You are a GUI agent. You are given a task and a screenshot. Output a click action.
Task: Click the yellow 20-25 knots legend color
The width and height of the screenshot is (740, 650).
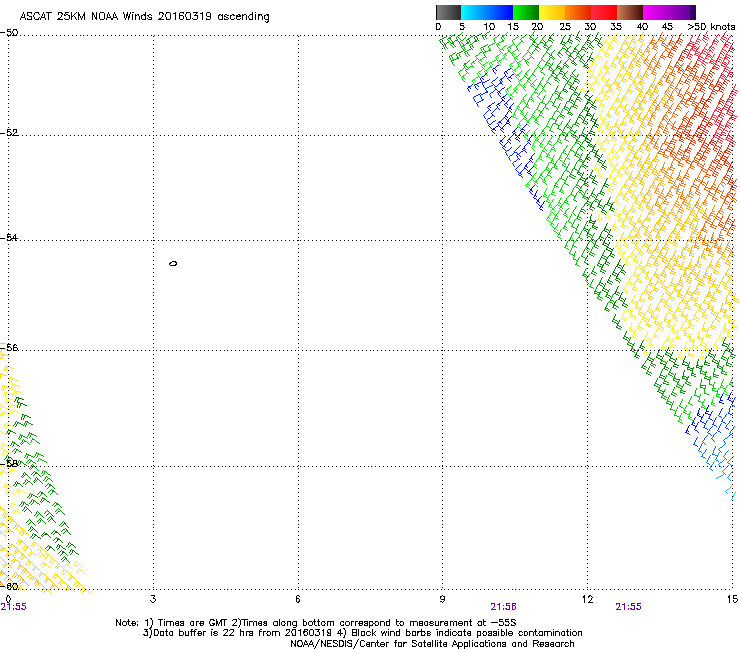[552, 12]
